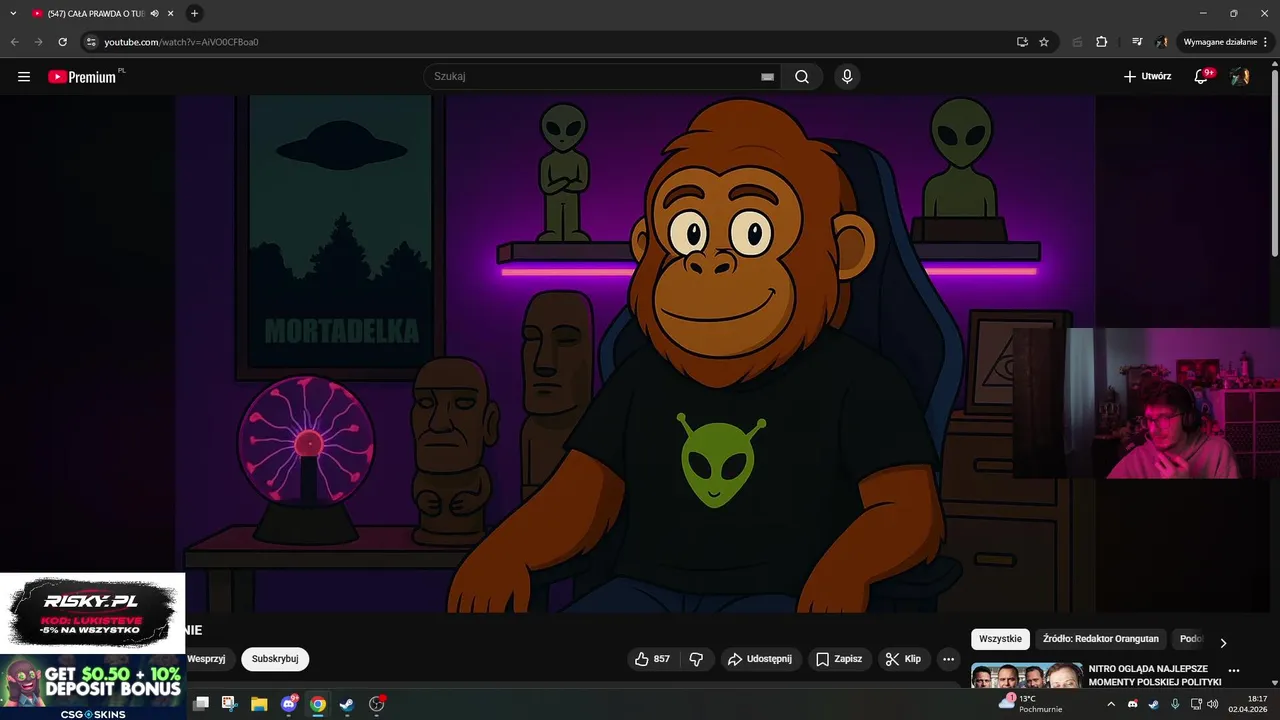Click Udostępnij to share the video
1280x720 pixels.
(x=760, y=659)
